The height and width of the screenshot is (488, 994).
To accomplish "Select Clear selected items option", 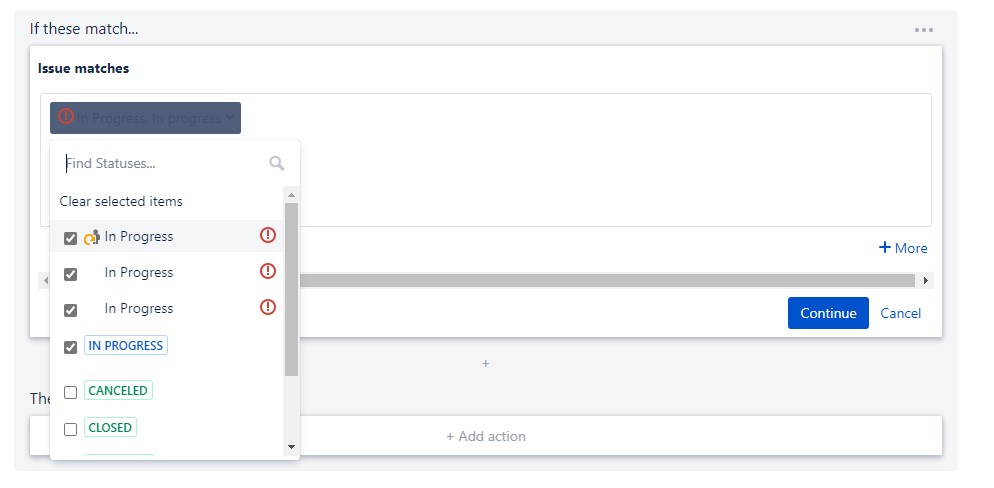I will (x=121, y=202).
